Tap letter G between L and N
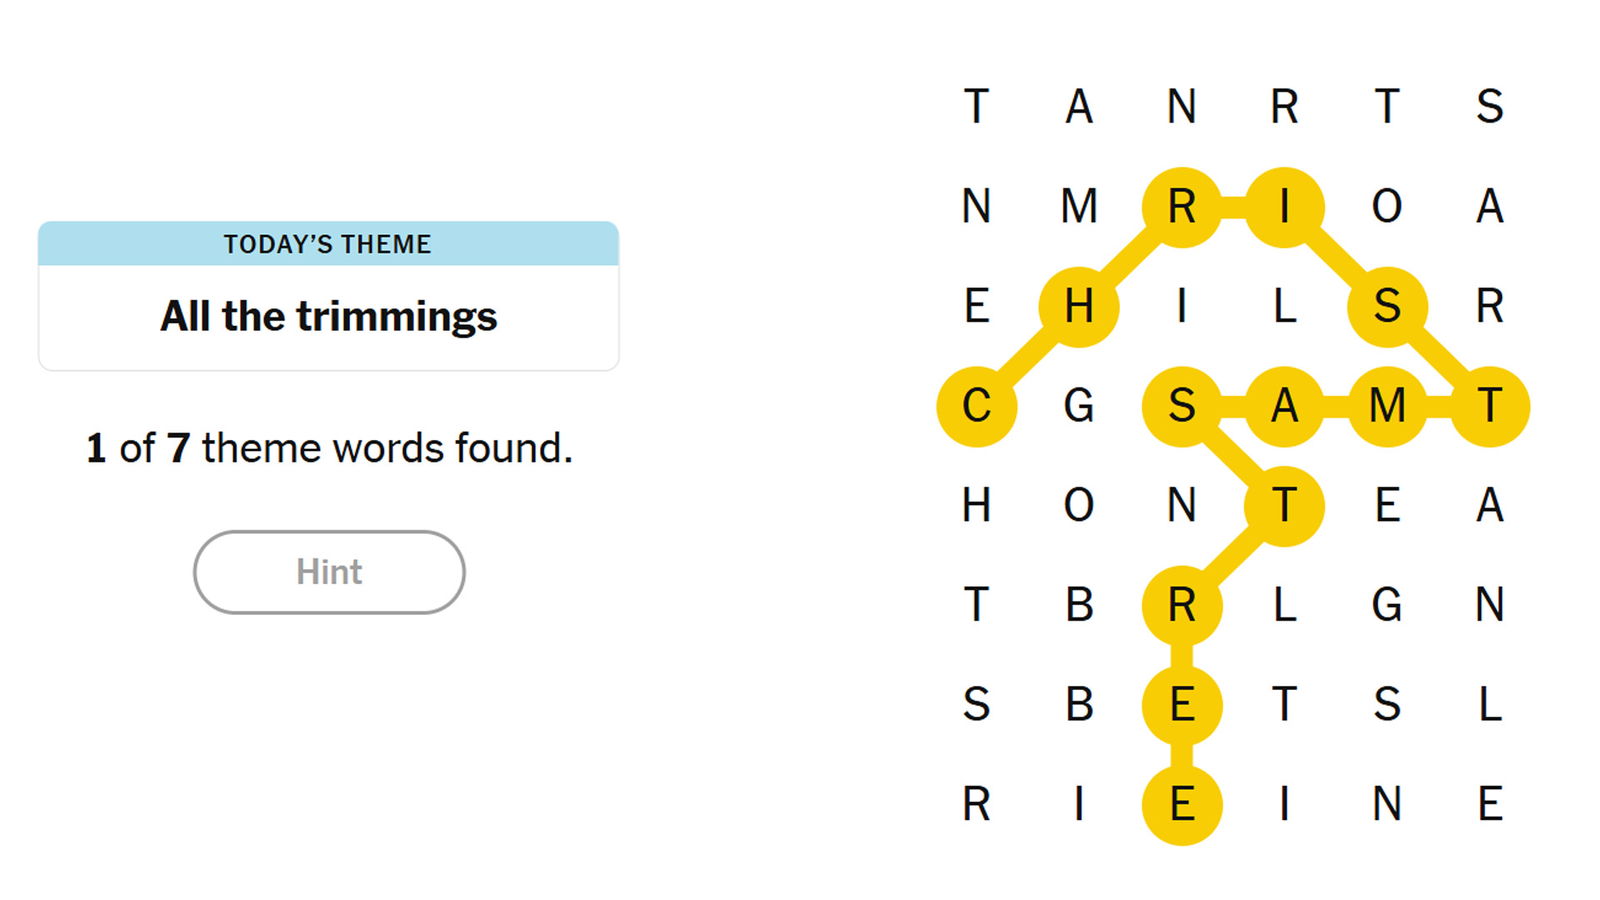This screenshot has height=900, width=1600. click(1387, 605)
